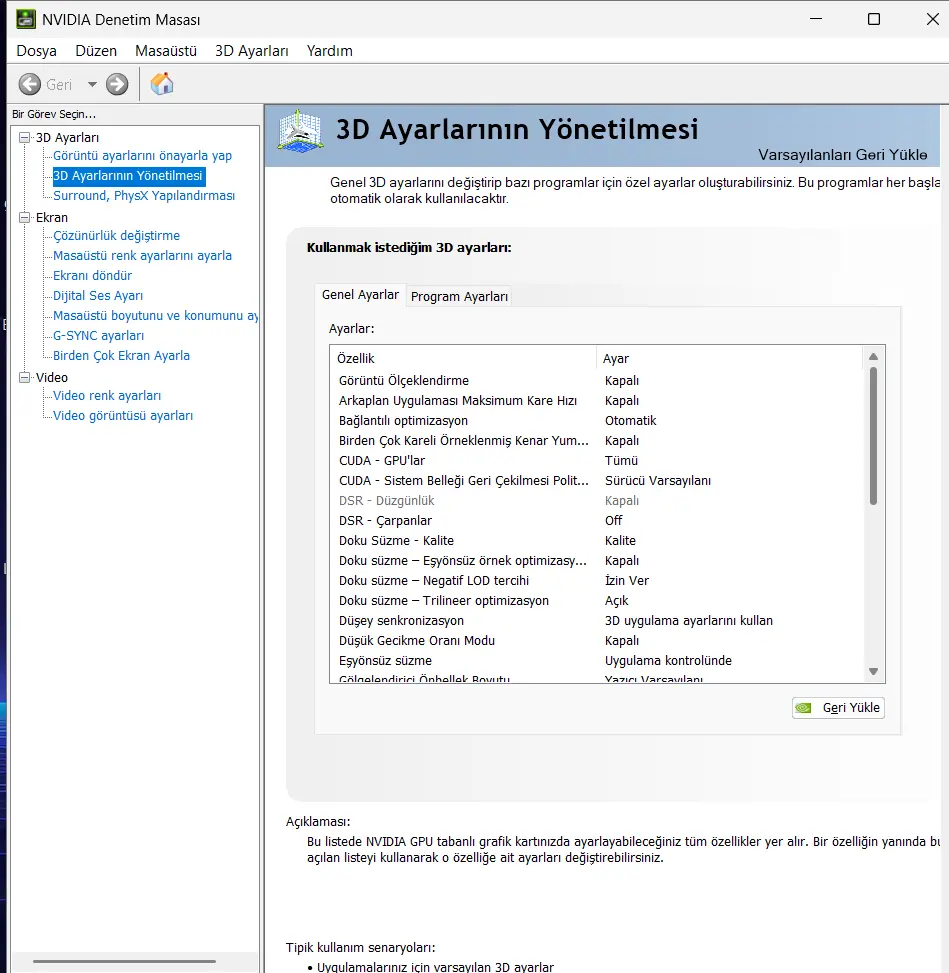Click the Ayar column header
This screenshot has height=973, width=949.
point(729,358)
